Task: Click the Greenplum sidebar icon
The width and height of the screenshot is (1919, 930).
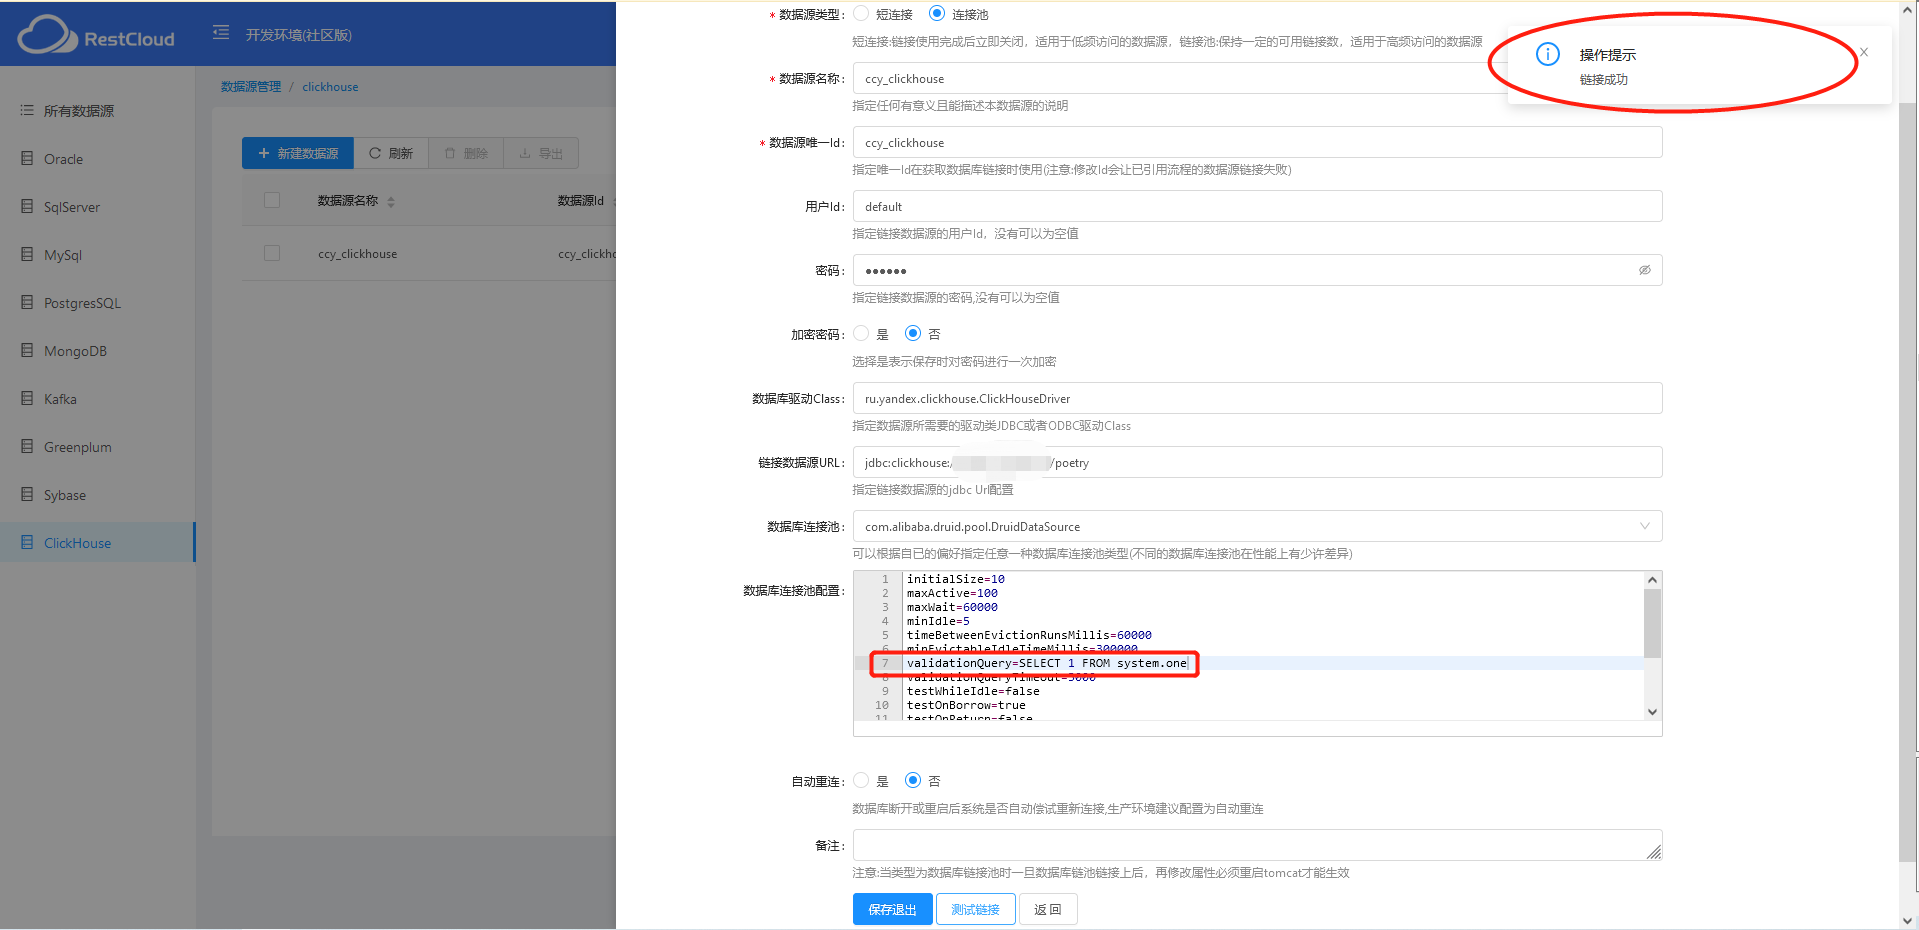Action: point(27,446)
